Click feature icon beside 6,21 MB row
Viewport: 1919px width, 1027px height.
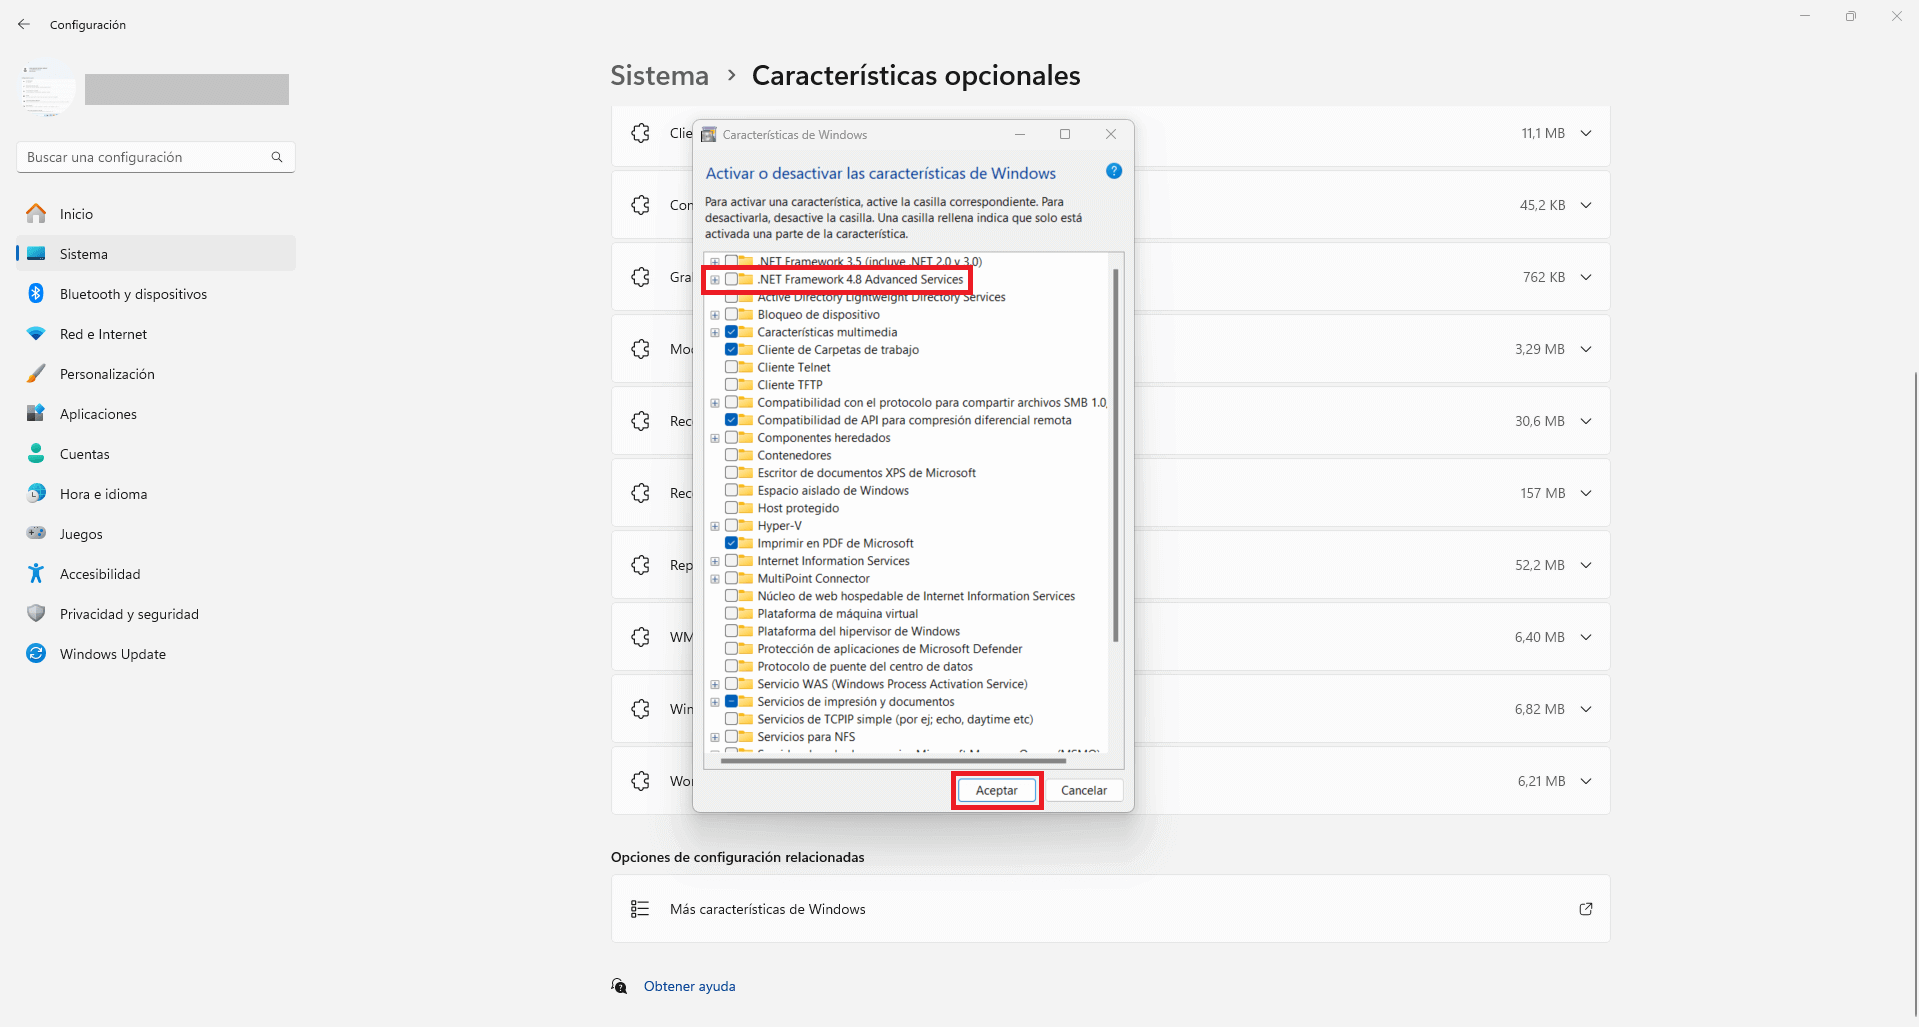[641, 781]
